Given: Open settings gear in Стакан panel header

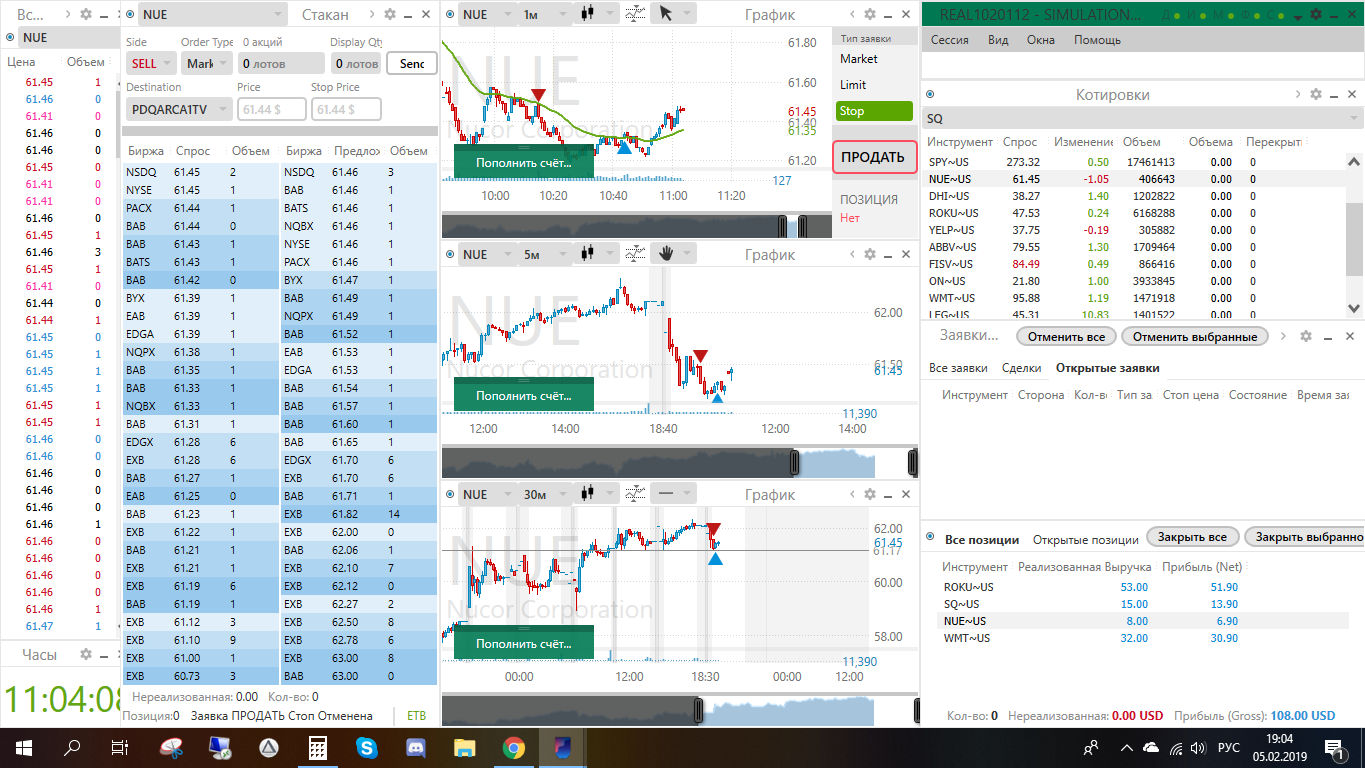Looking at the screenshot, I should point(390,14).
